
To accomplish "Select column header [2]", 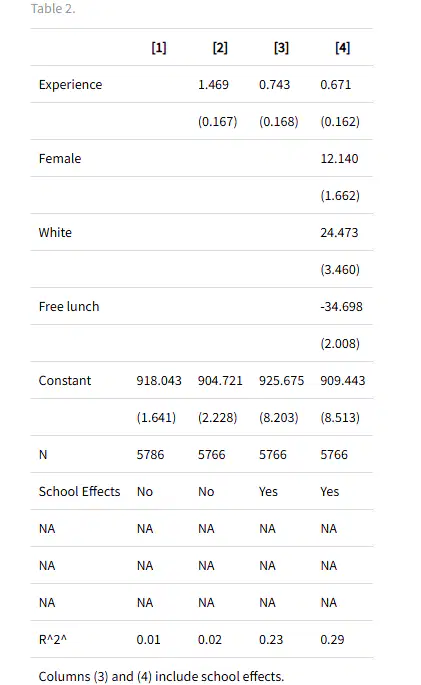I will coord(220,48).
